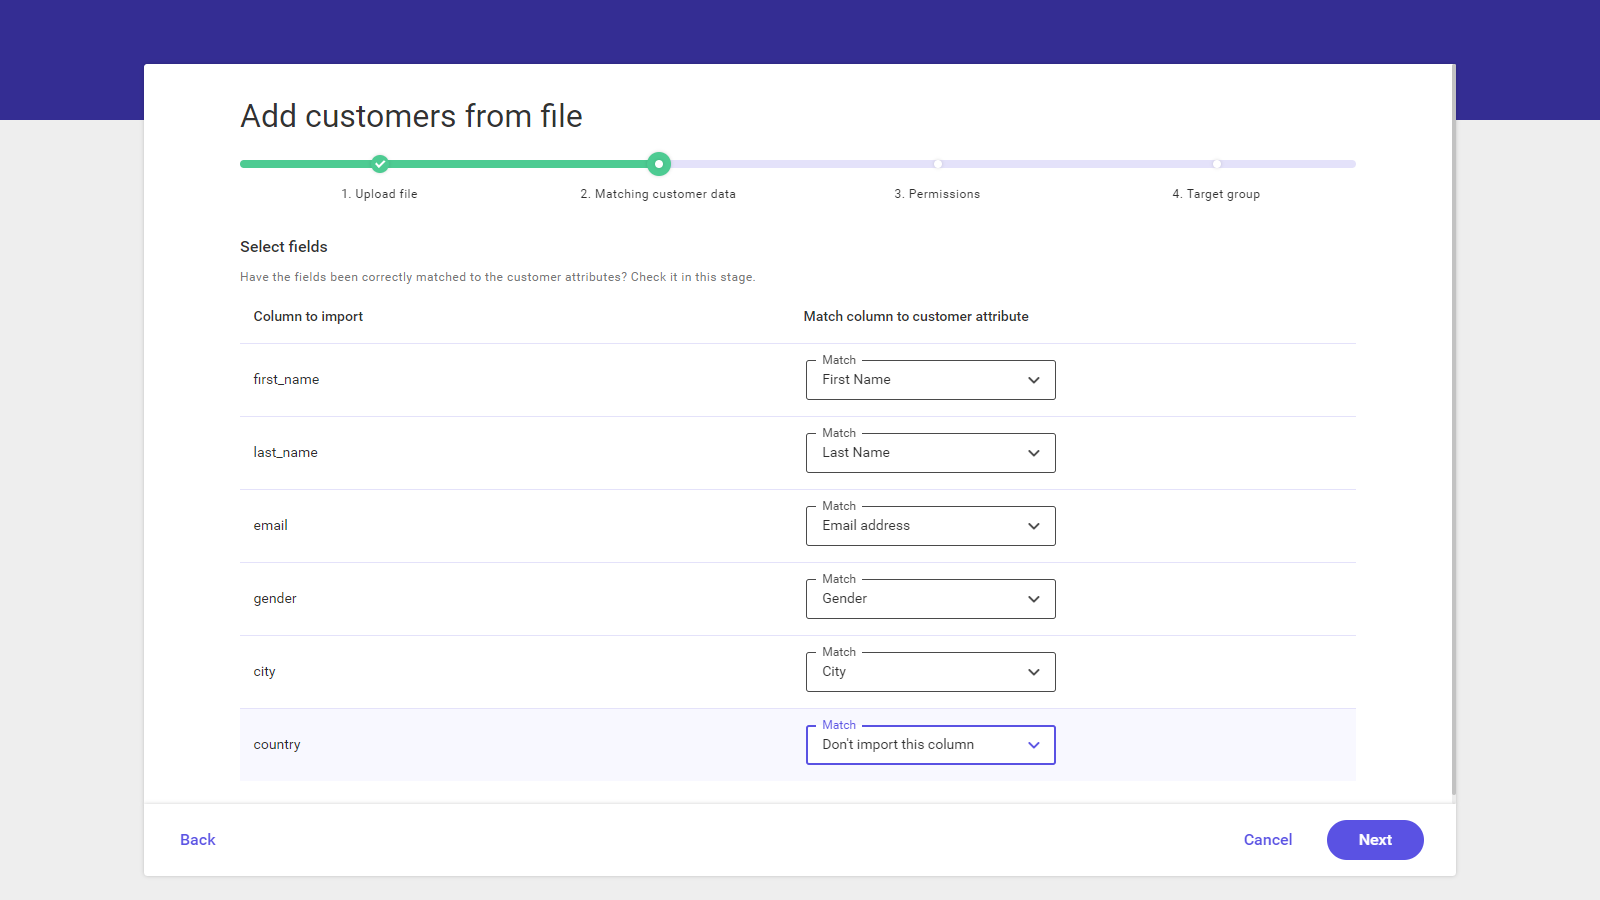Open the City match dropdown
The height and width of the screenshot is (900, 1600).
[930, 672]
